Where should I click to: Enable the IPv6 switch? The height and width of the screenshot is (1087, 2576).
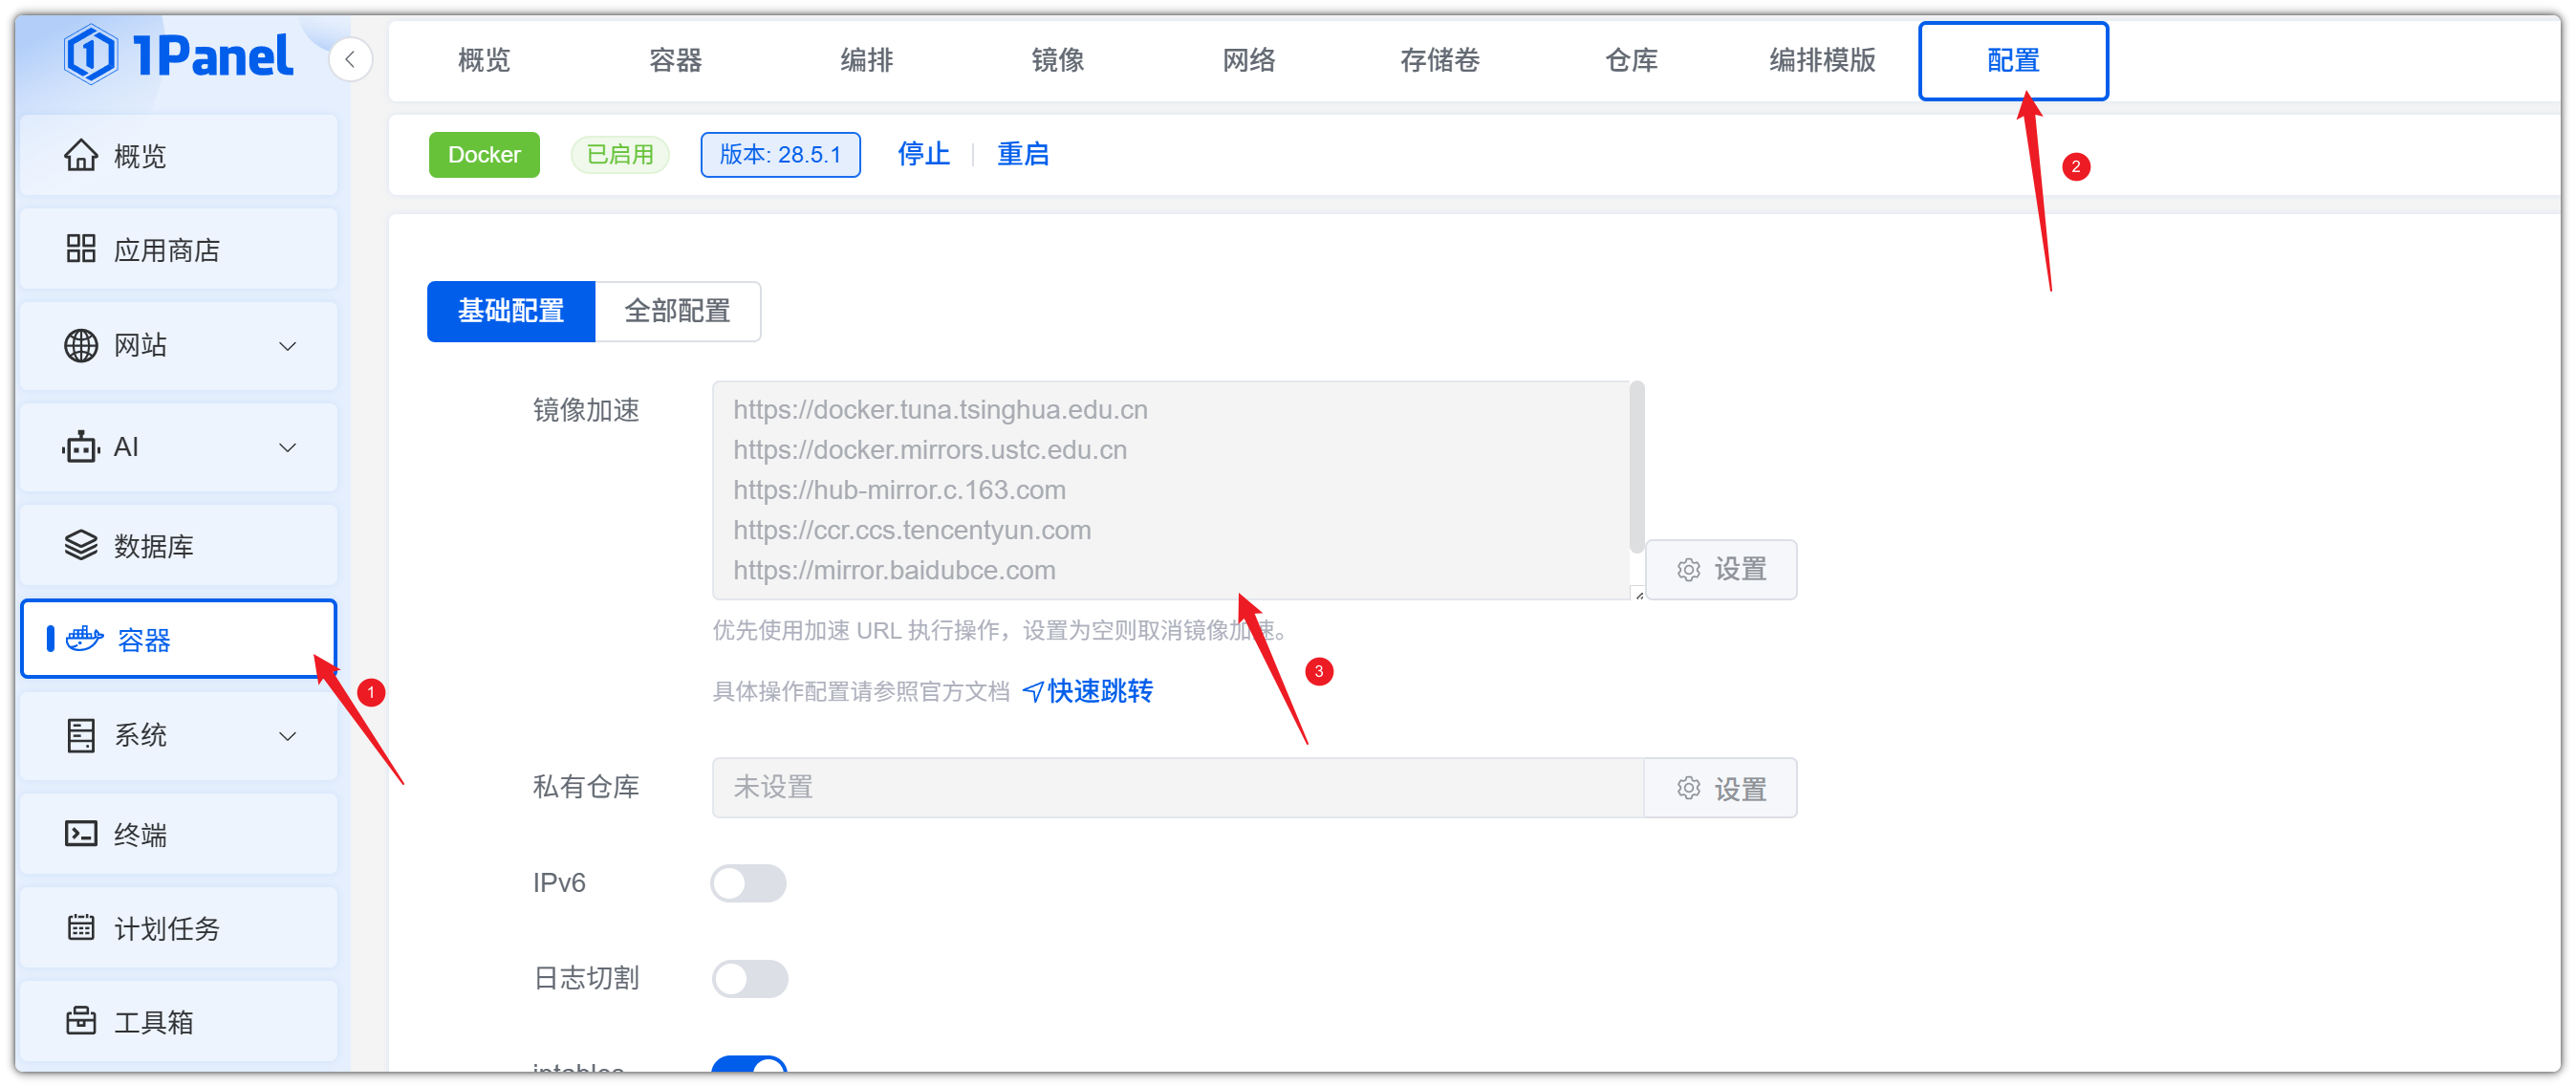(x=748, y=883)
